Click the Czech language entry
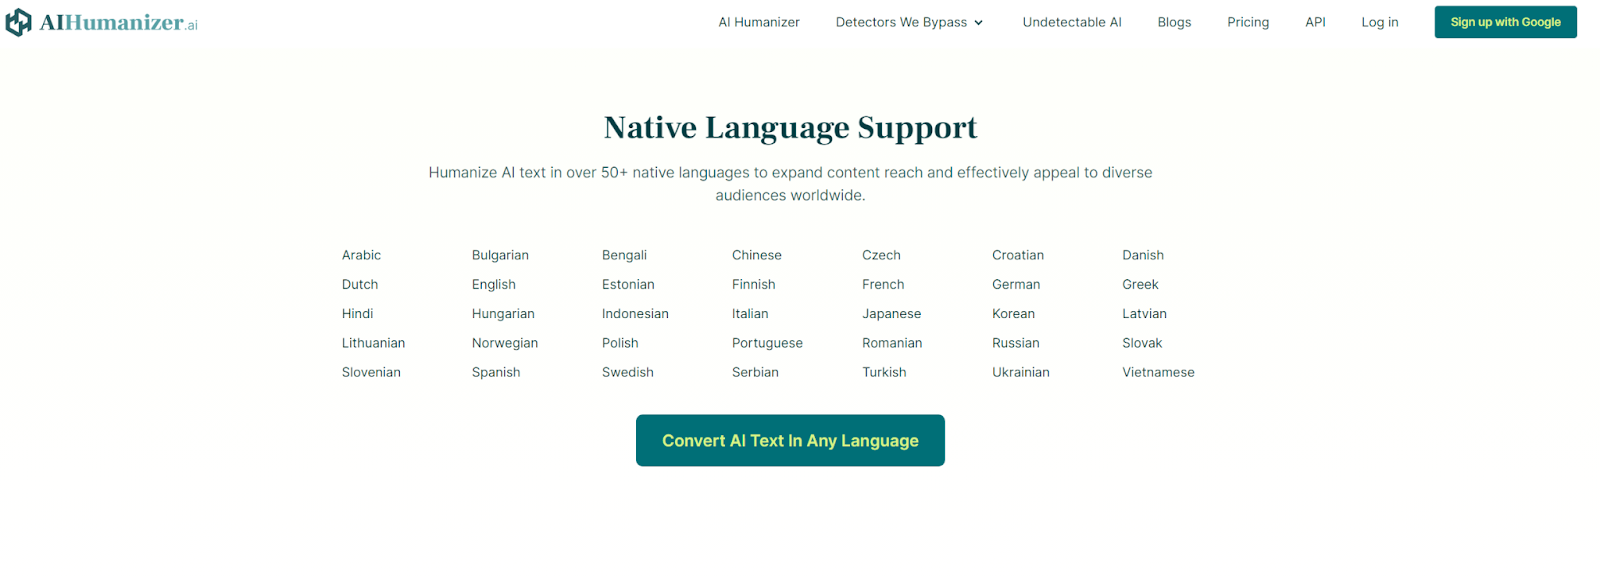The width and height of the screenshot is (1600, 576). (881, 255)
